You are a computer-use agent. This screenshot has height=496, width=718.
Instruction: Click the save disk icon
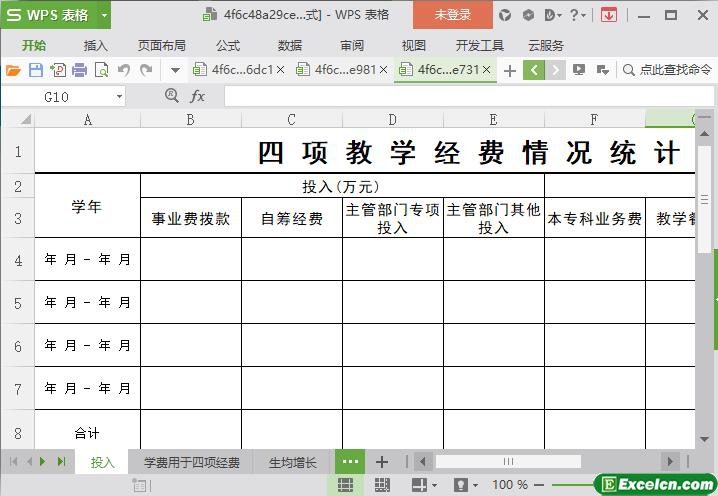click(x=35, y=70)
